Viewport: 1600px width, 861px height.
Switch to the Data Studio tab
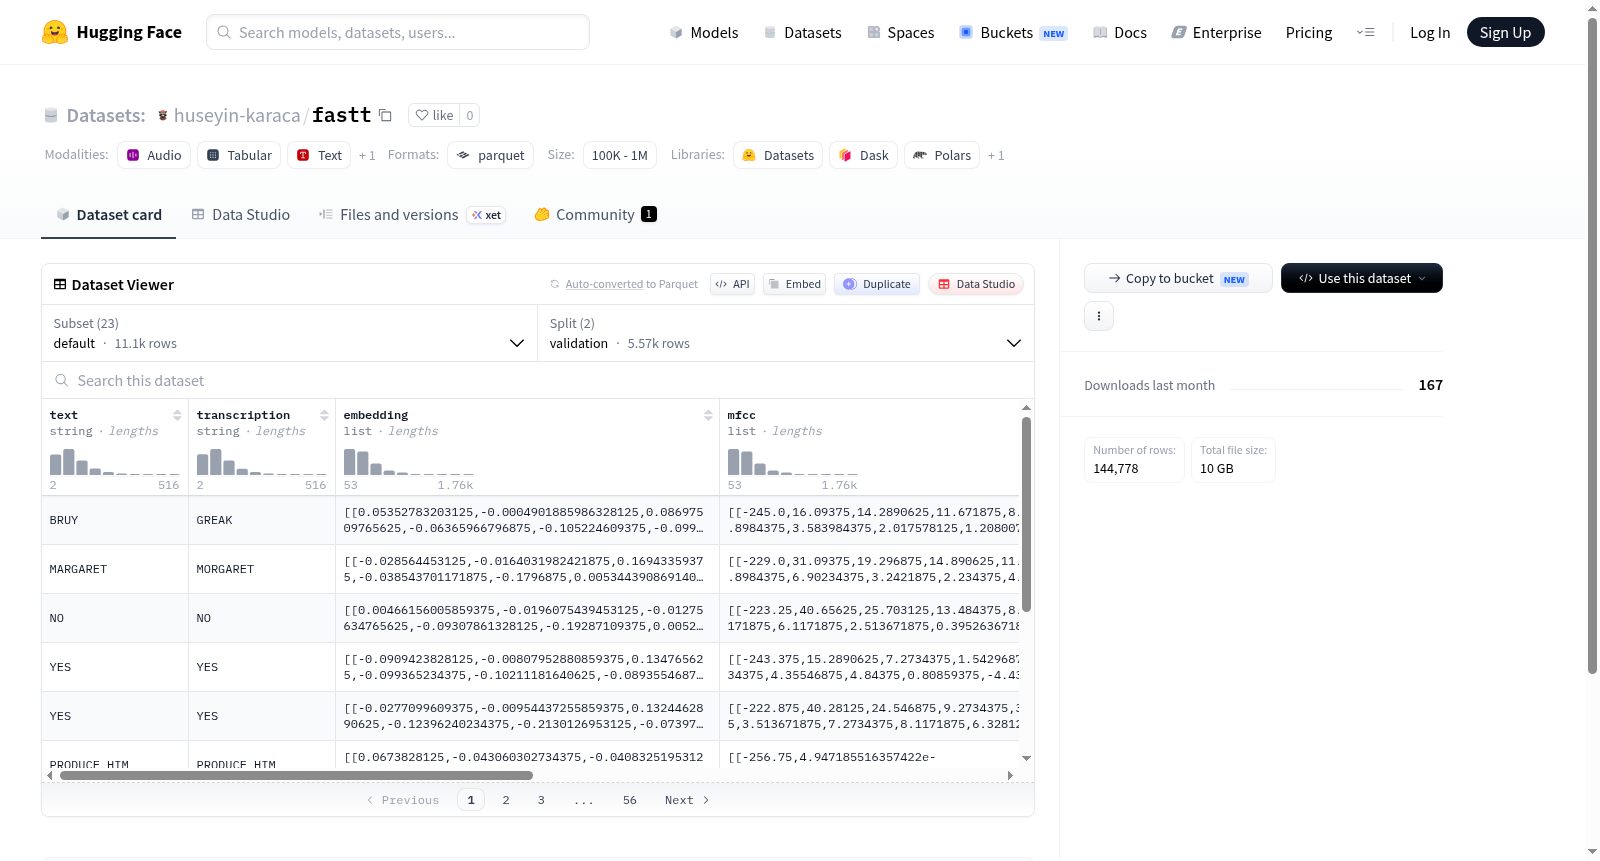pos(241,215)
